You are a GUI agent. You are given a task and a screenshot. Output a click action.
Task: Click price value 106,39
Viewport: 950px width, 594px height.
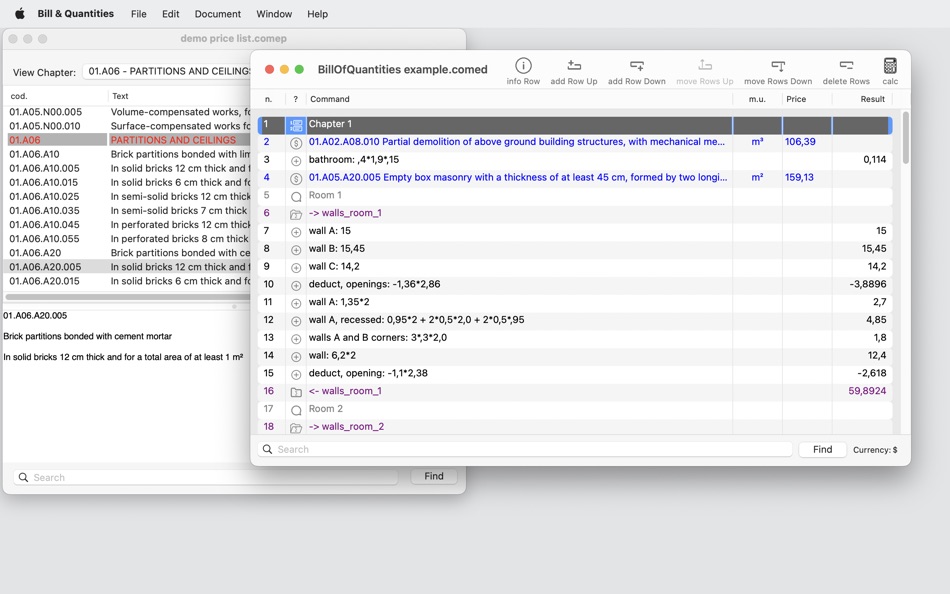click(x=800, y=142)
